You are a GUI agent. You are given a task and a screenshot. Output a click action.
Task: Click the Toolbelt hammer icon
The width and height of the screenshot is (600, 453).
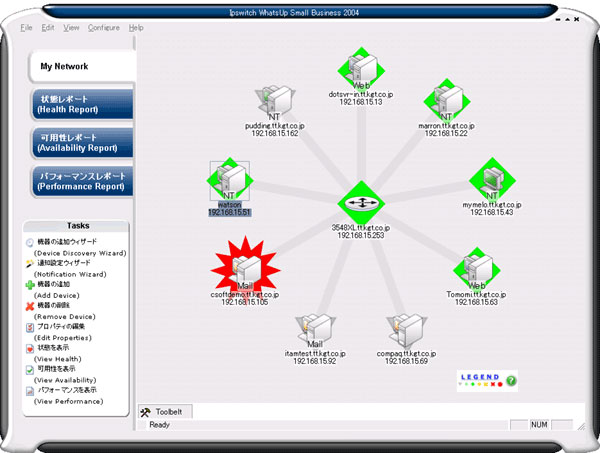click(x=145, y=412)
